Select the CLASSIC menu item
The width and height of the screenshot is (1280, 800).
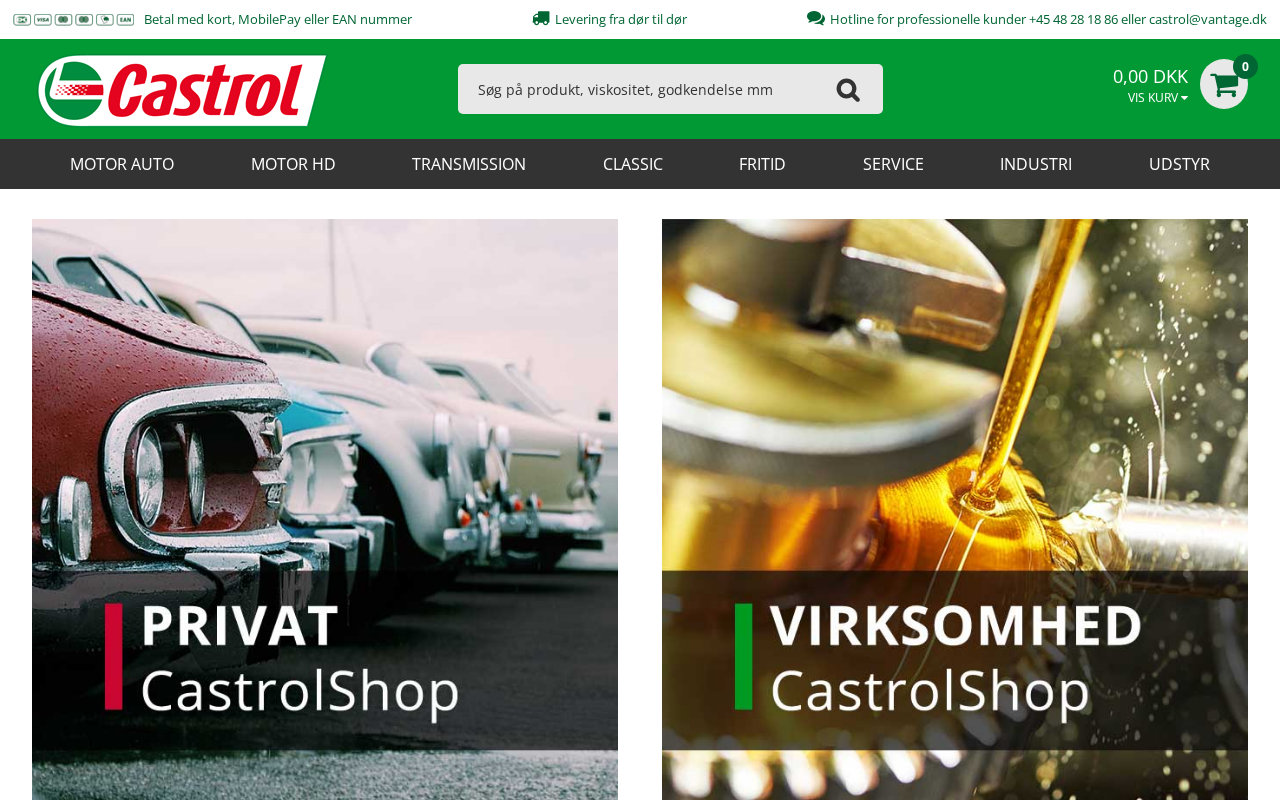633,164
